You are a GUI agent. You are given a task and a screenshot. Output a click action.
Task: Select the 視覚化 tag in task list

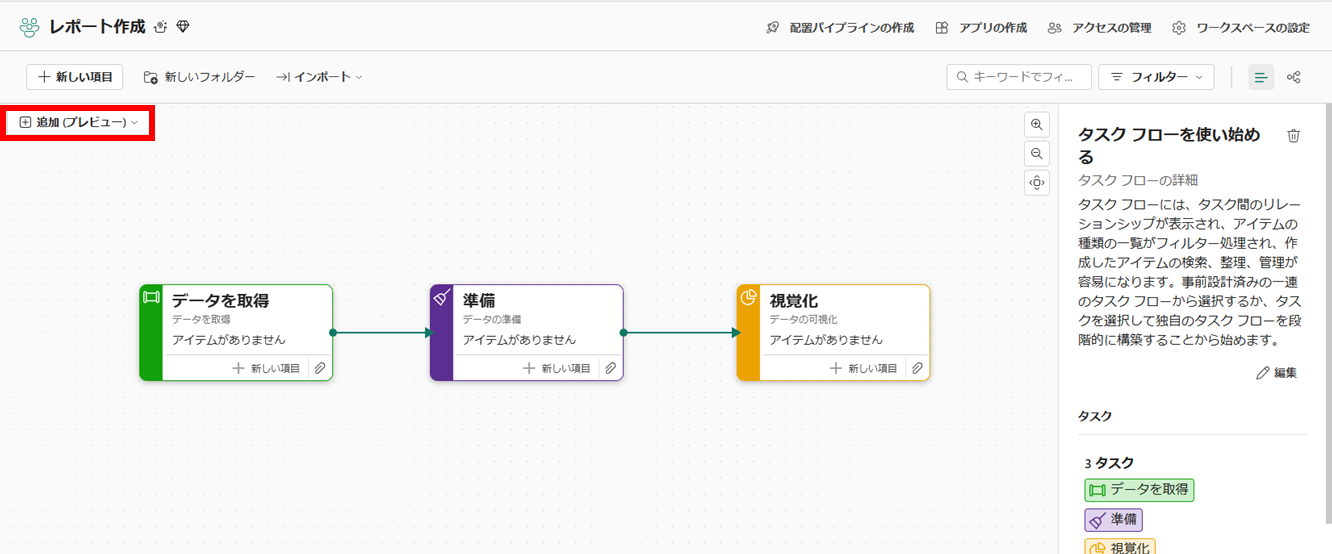coord(1120,547)
